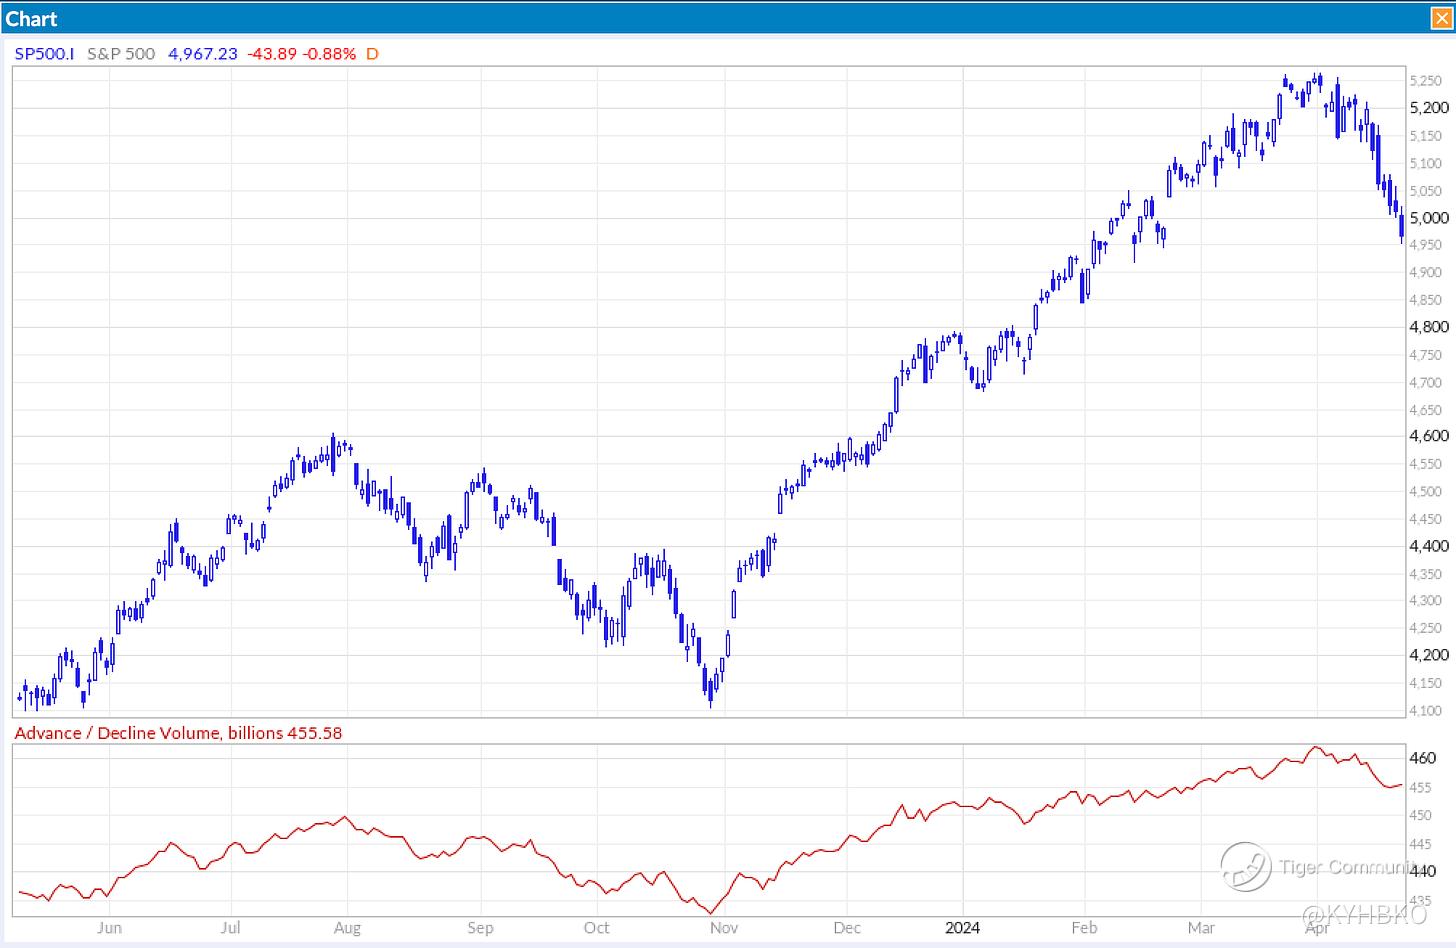Pick the Feb label on the date axis
This screenshot has width=1456, height=948.
click(1085, 928)
